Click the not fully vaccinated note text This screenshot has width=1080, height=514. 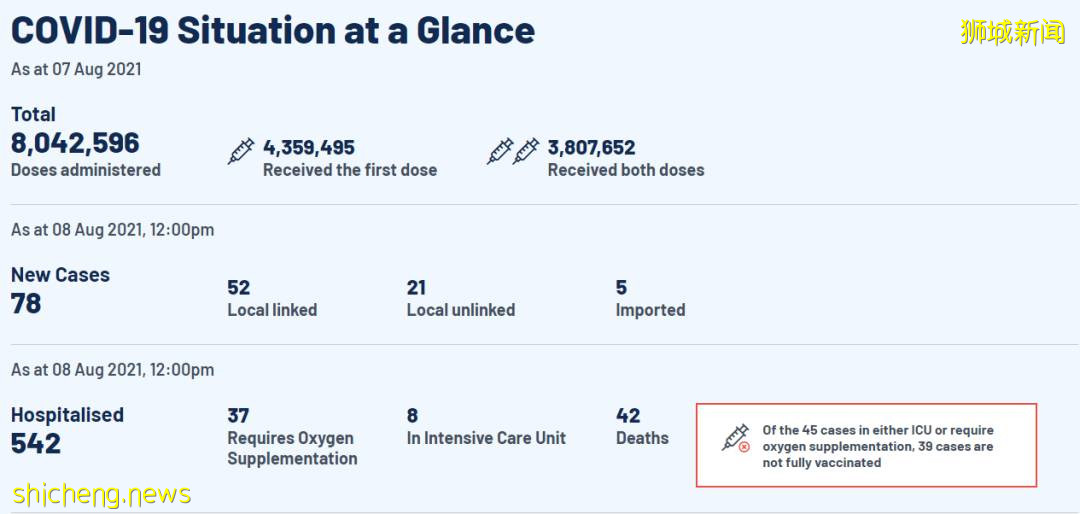pyautogui.click(x=878, y=446)
